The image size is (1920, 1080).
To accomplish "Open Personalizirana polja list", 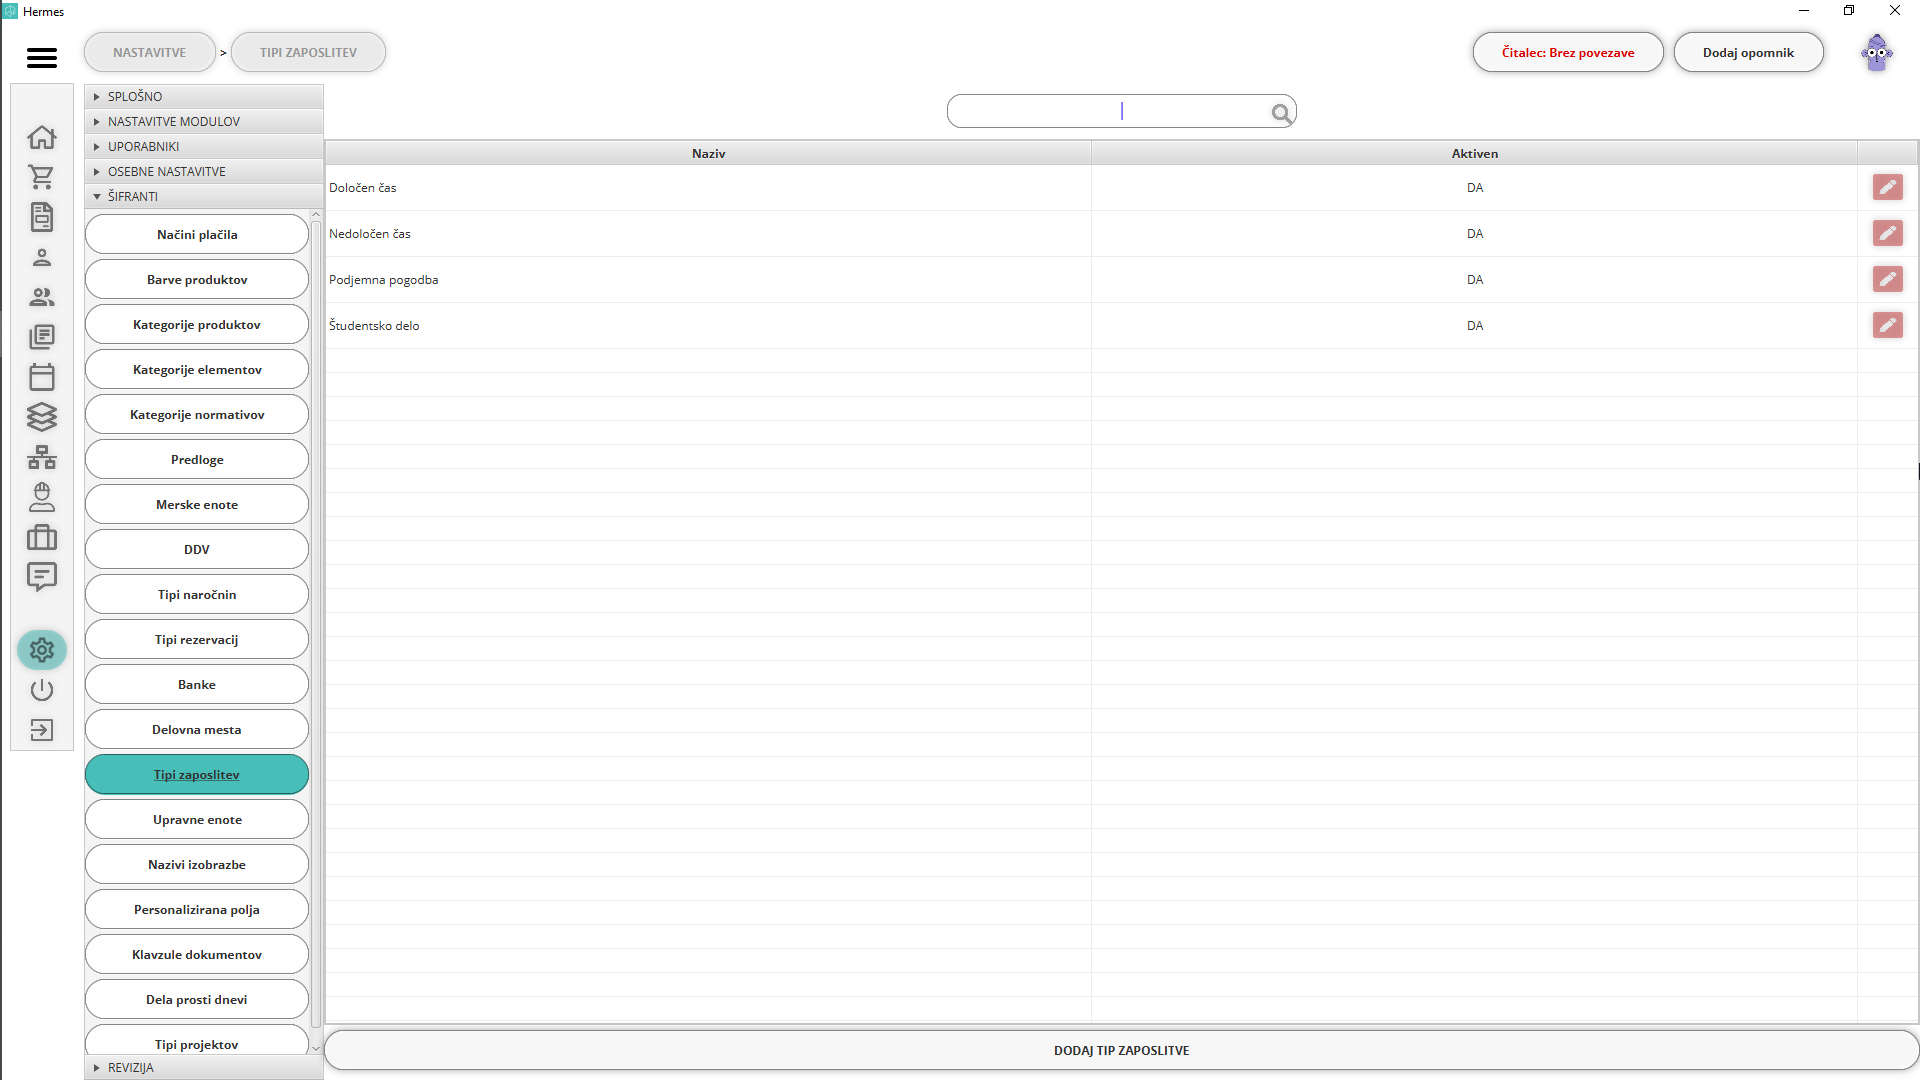I will pyautogui.click(x=197, y=909).
